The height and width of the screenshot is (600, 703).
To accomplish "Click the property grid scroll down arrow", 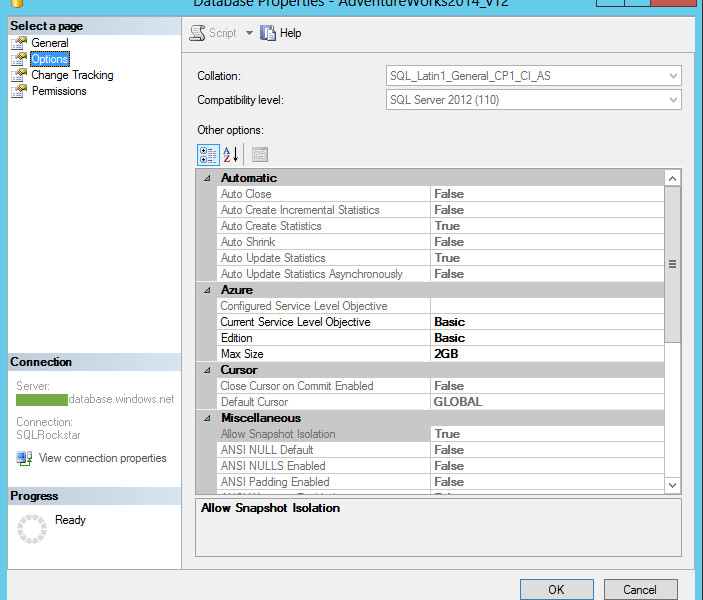I will point(672,485).
